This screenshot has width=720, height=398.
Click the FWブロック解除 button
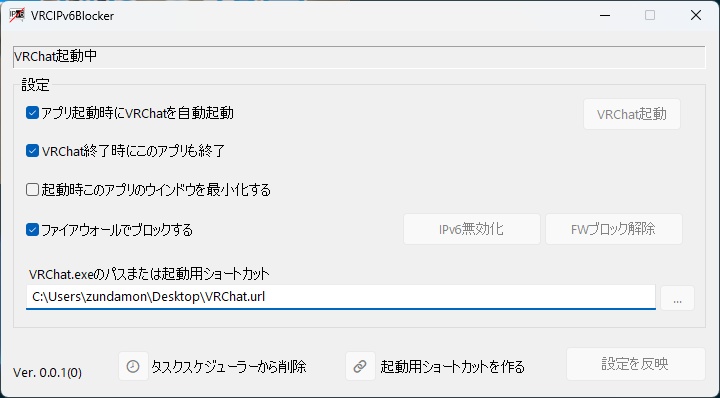click(x=613, y=229)
